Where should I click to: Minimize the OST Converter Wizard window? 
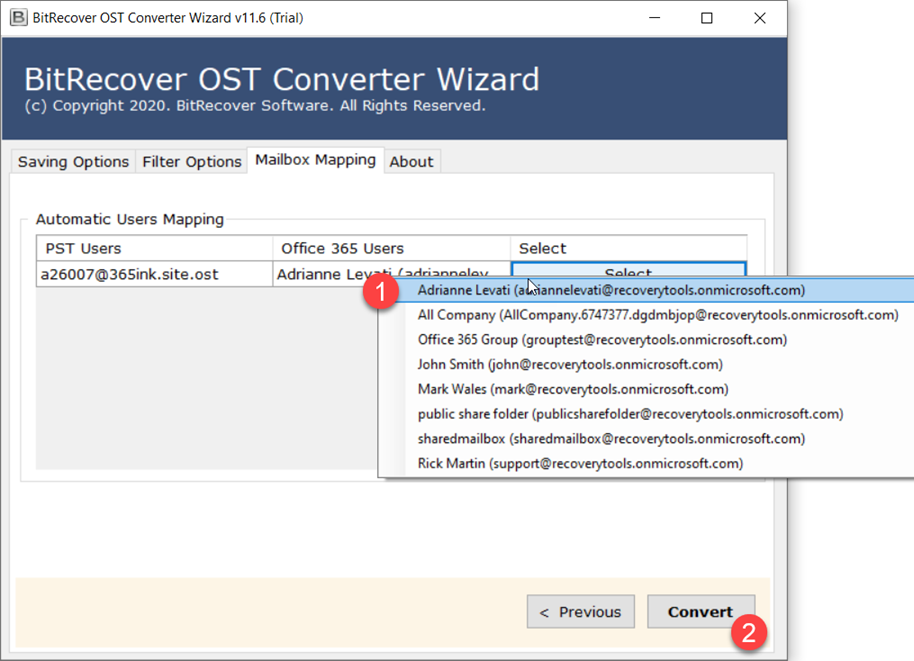coord(655,18)
